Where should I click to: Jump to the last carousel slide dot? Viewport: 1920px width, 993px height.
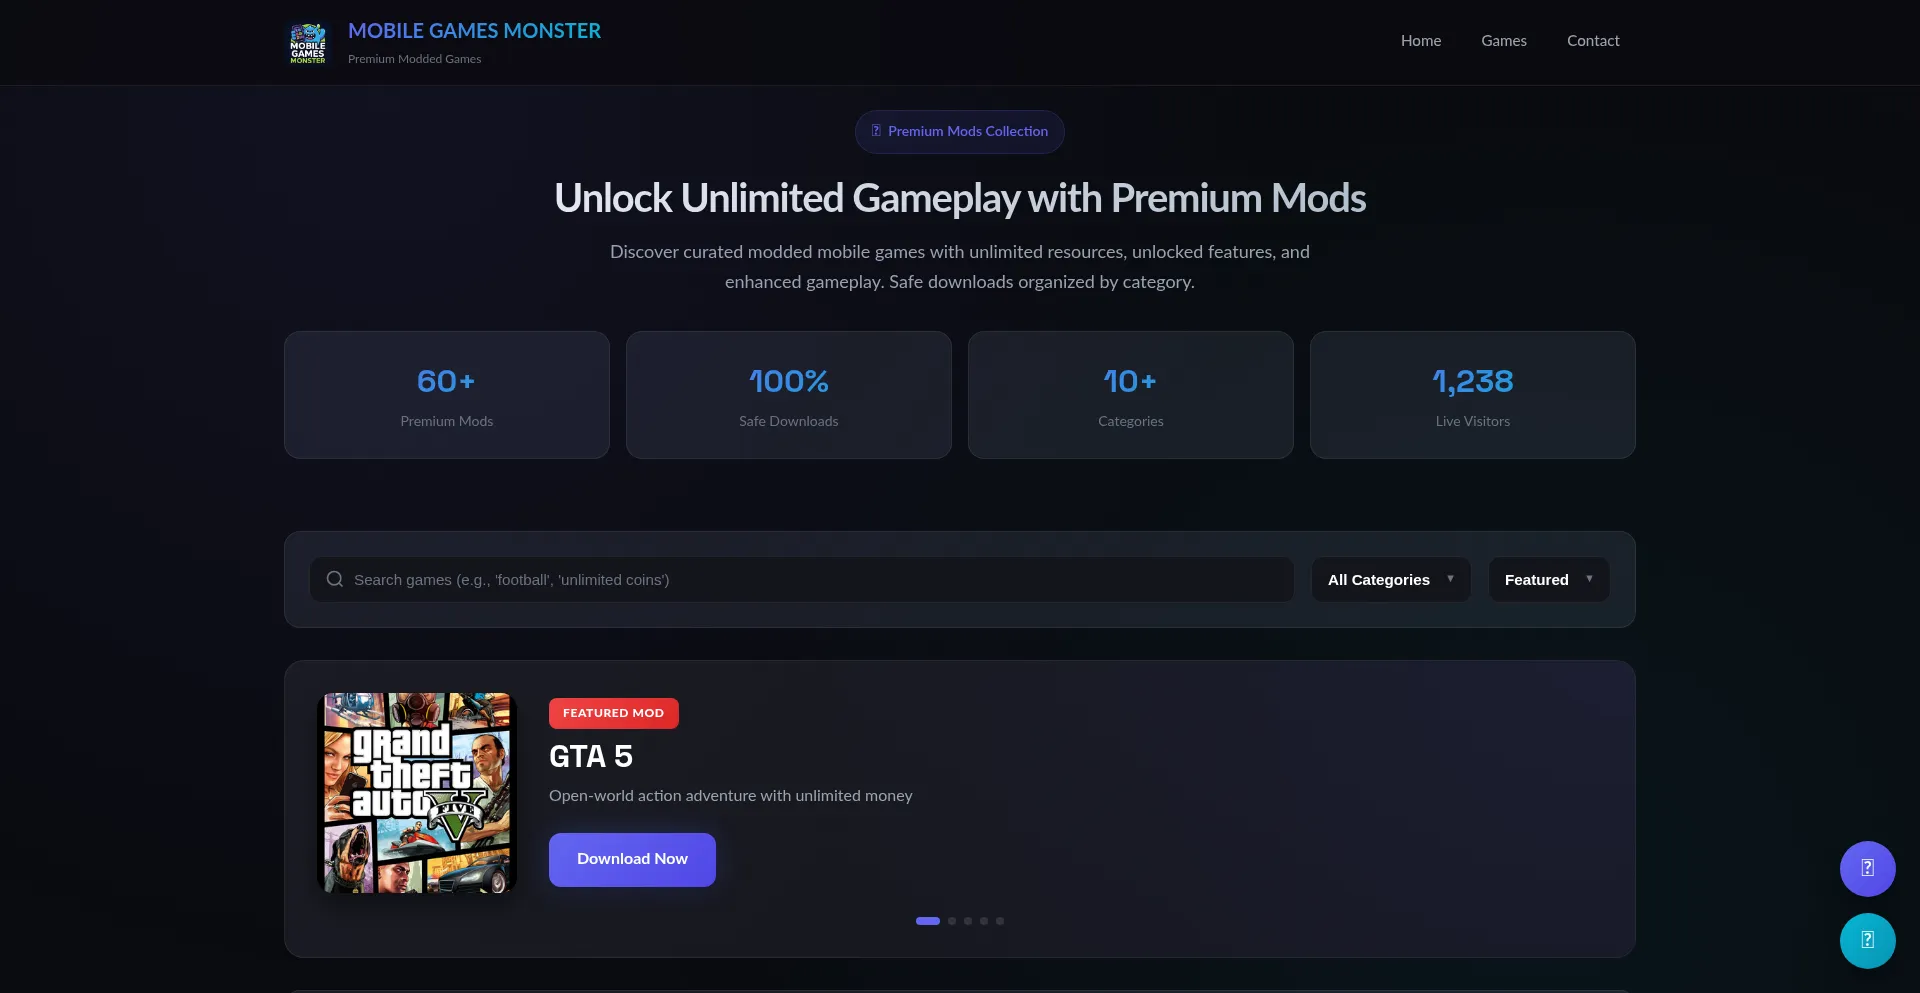pyautogui.click(x=1000, y=921)
